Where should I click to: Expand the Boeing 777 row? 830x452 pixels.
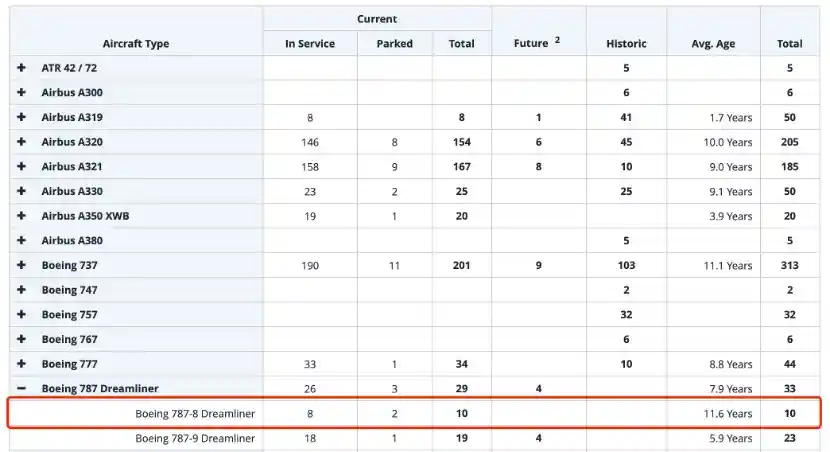[21, 364]
